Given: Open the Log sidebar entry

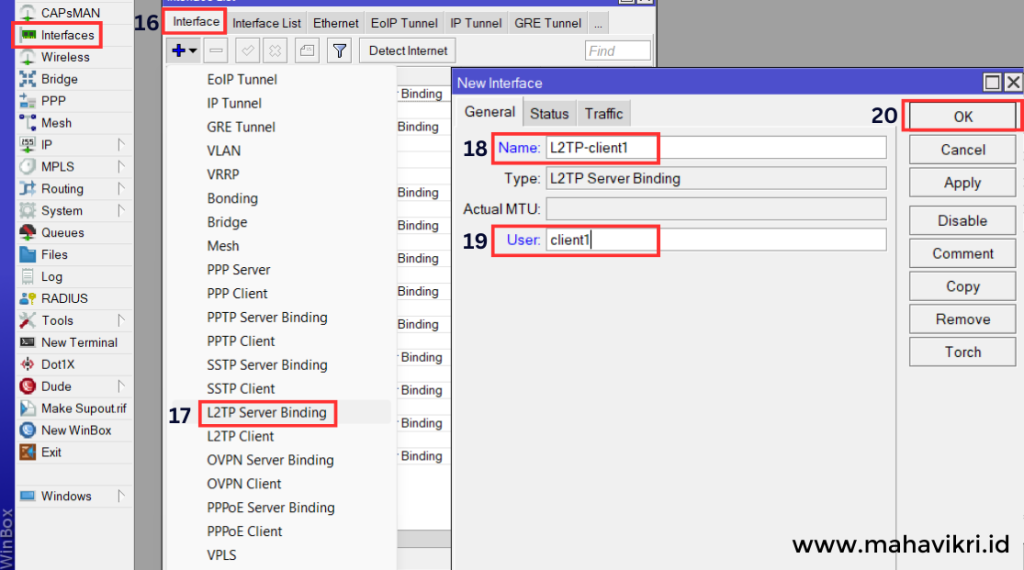Looking at the screenshot, I should pyautogui.click(x=51, y=277).
